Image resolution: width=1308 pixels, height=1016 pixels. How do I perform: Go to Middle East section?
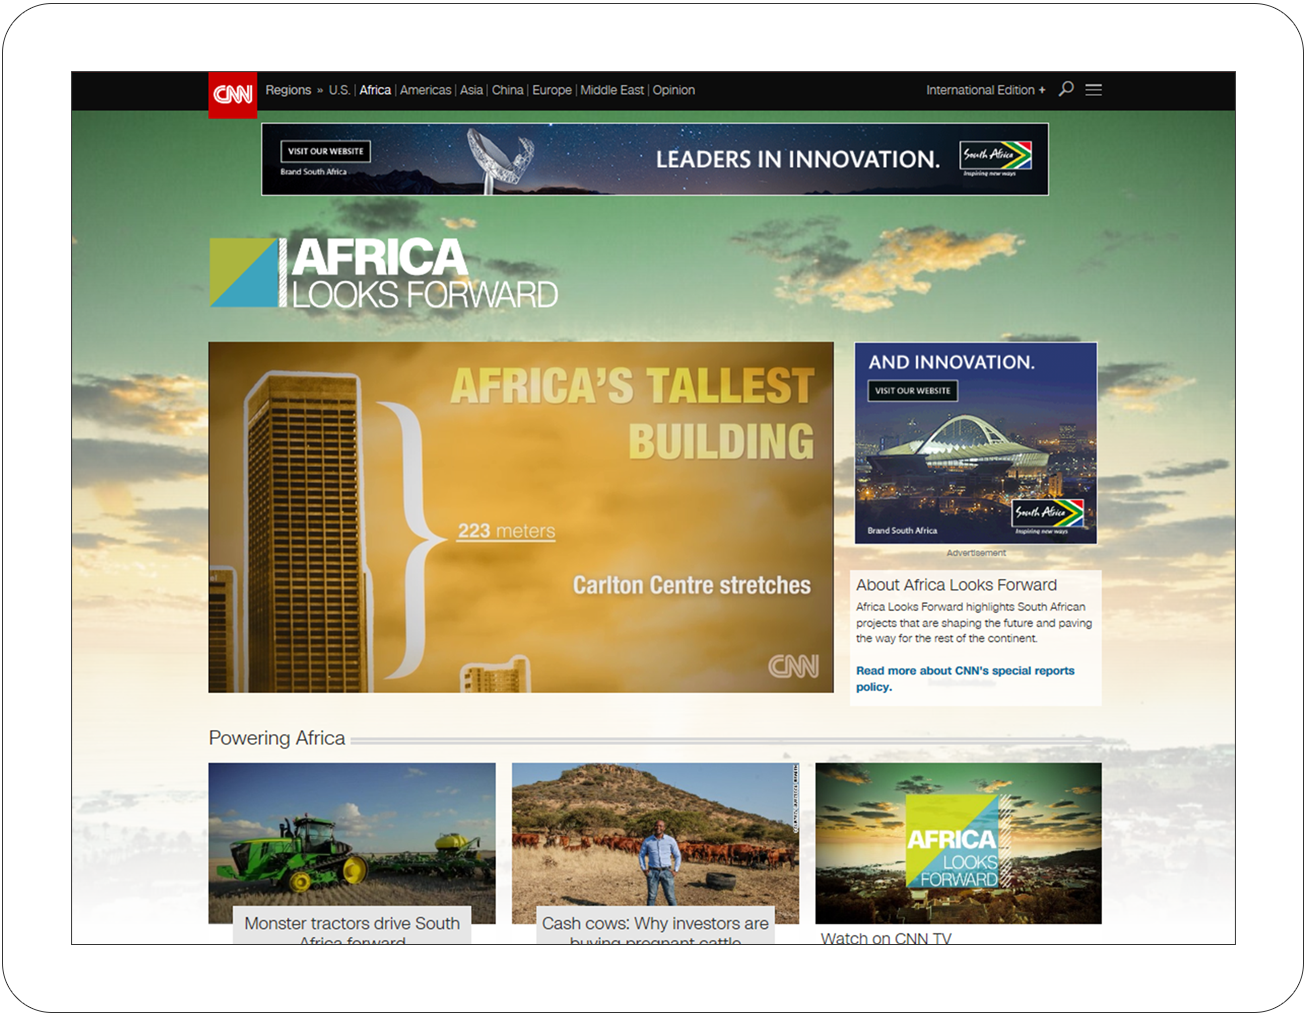612,90
